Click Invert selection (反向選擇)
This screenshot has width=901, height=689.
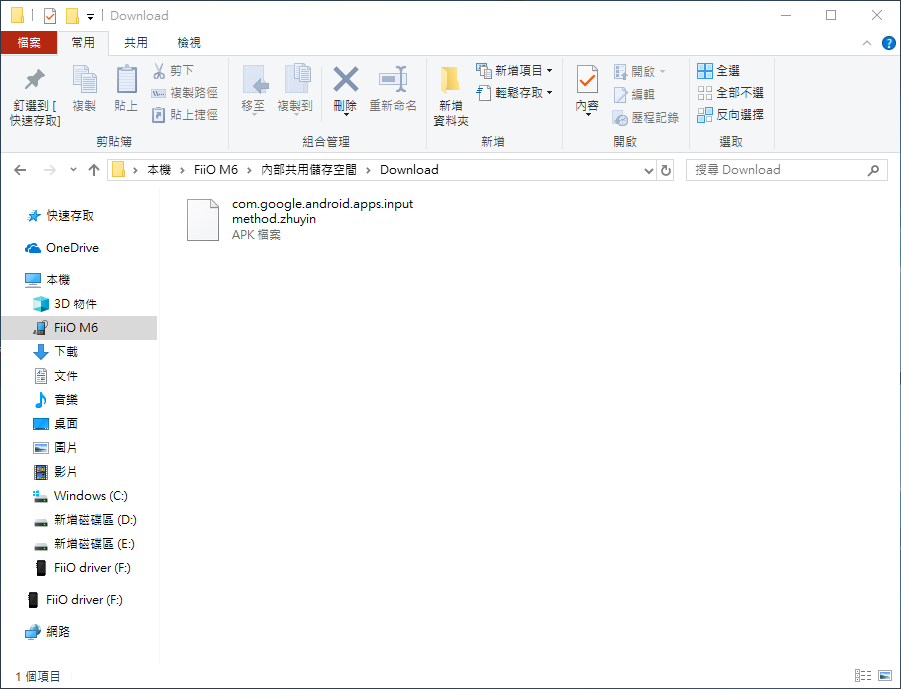[x=730, y=115]
